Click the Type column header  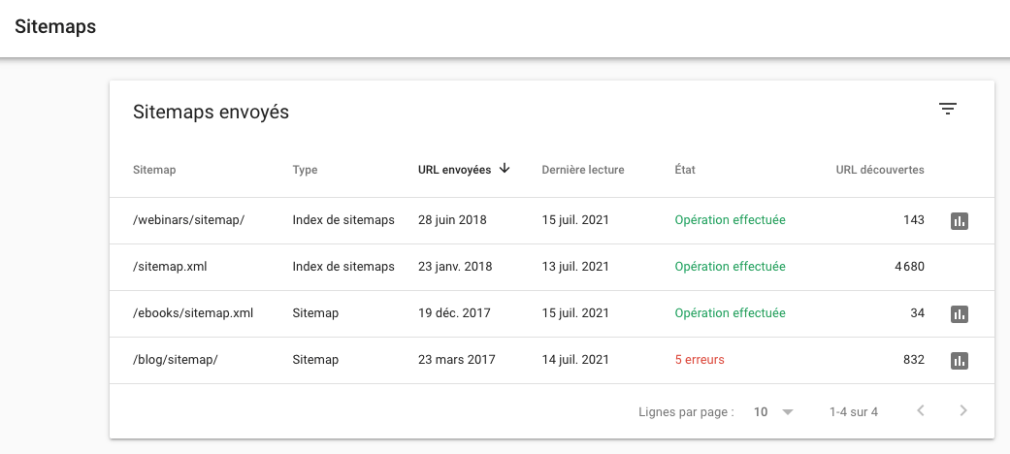pyautogui.click(x=305, y=170)
